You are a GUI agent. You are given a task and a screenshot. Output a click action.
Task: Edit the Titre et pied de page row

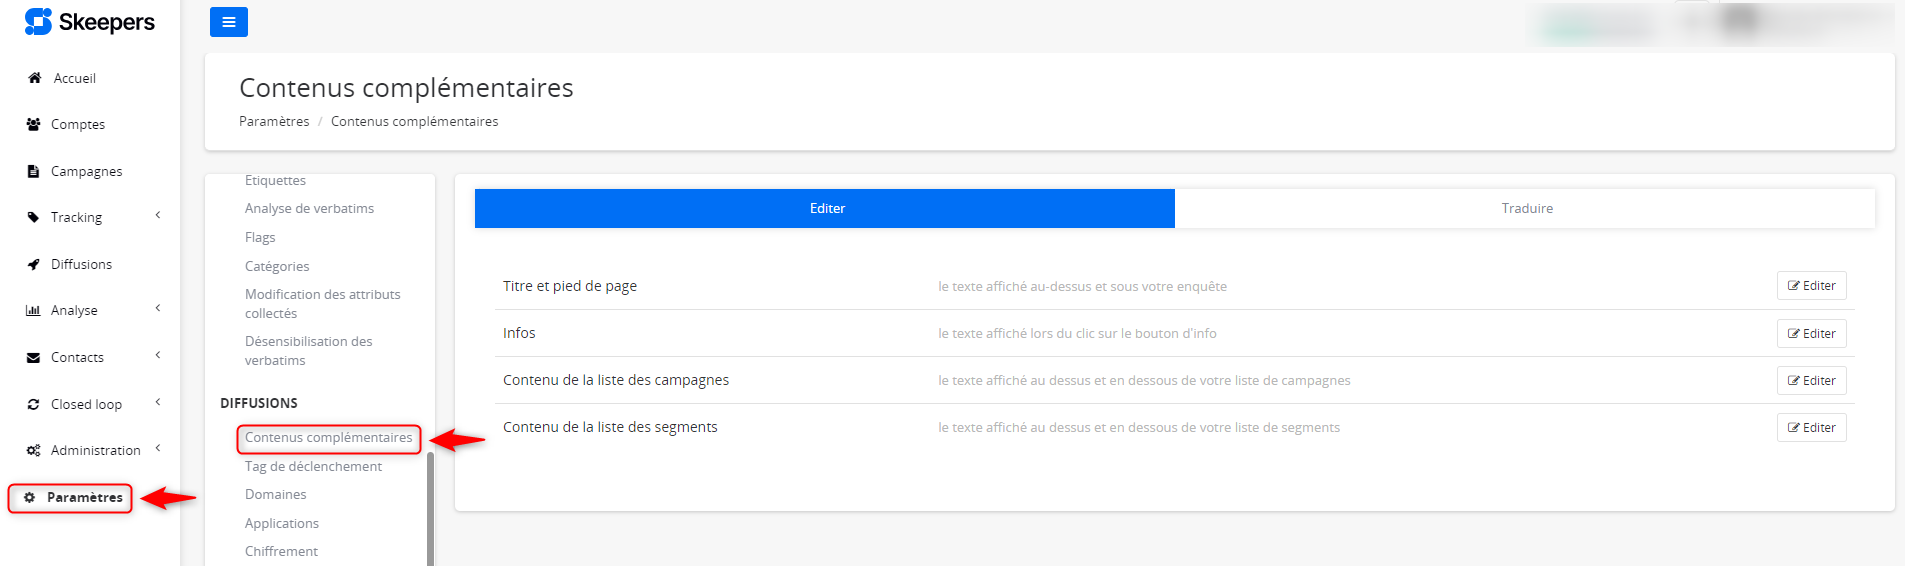pyautogui.click(x=1811, y=286)
